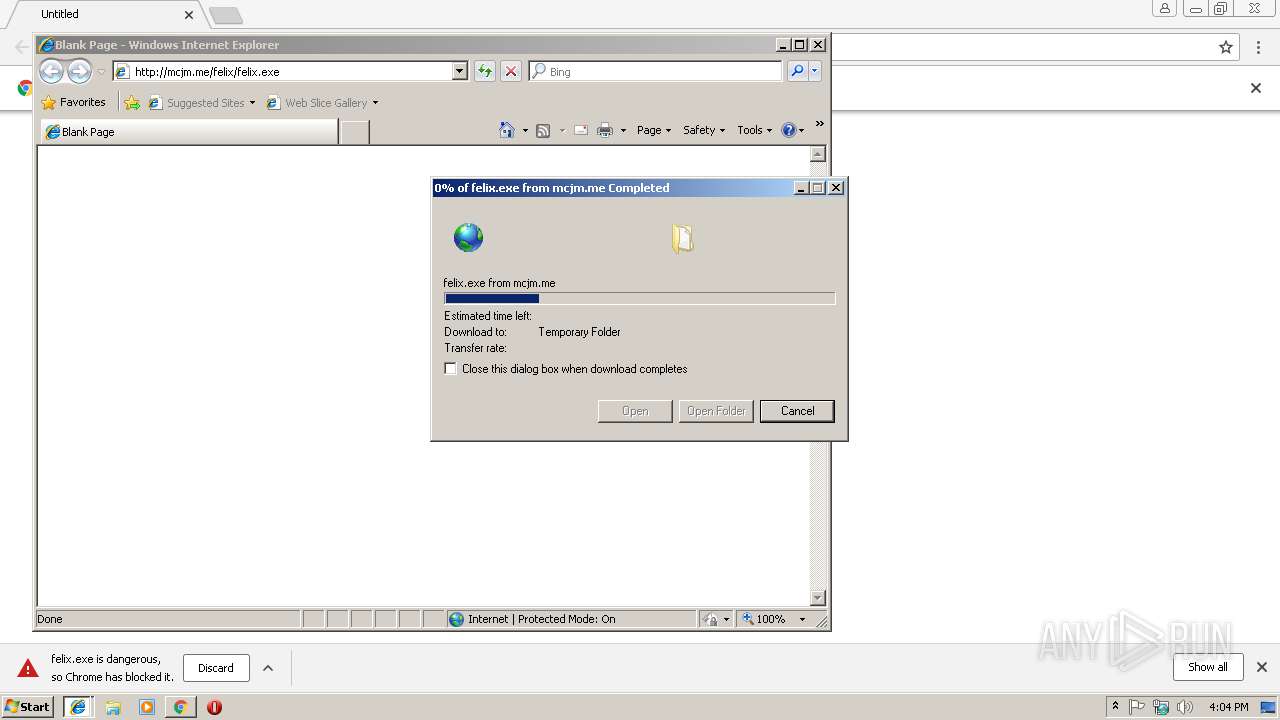The image size is (1280, 720).
Task: Open the address bar URL dropdown
Action: pyautogui.click(x=459, y=71)
